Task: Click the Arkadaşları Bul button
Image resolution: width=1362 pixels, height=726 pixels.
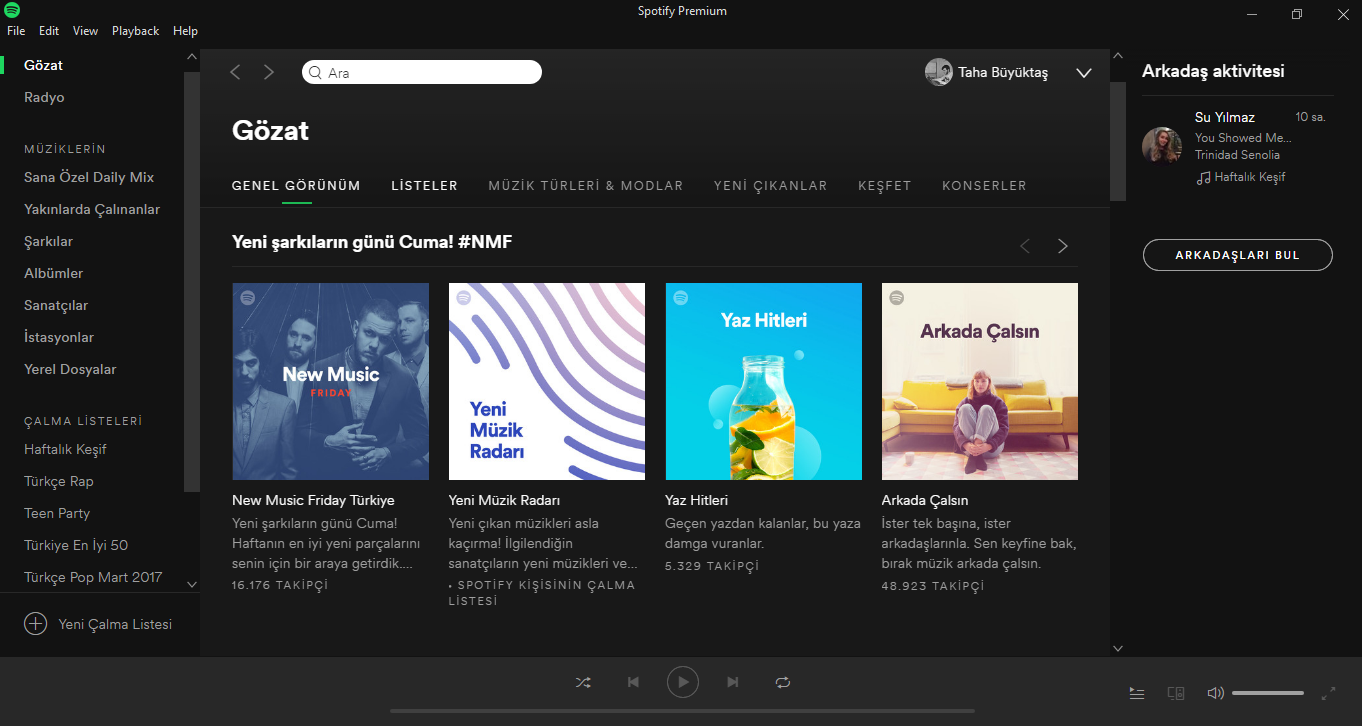Action: (x=1237, y=255)
